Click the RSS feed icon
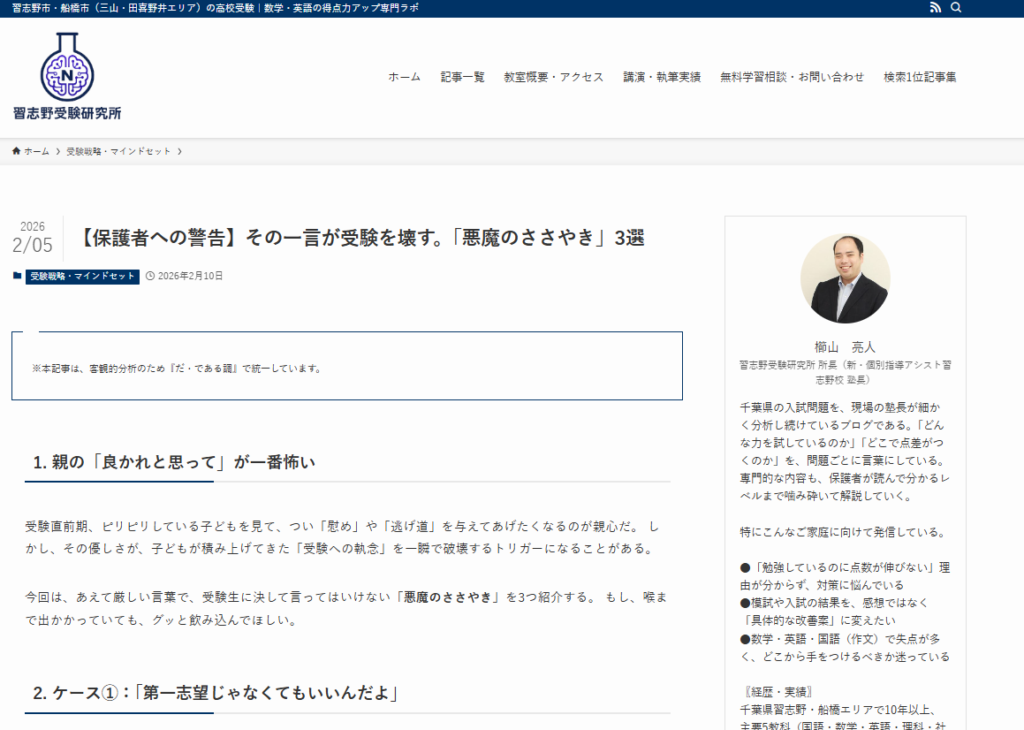The width and height of the screenshot is (1024, 730). (x=935, y=8)
